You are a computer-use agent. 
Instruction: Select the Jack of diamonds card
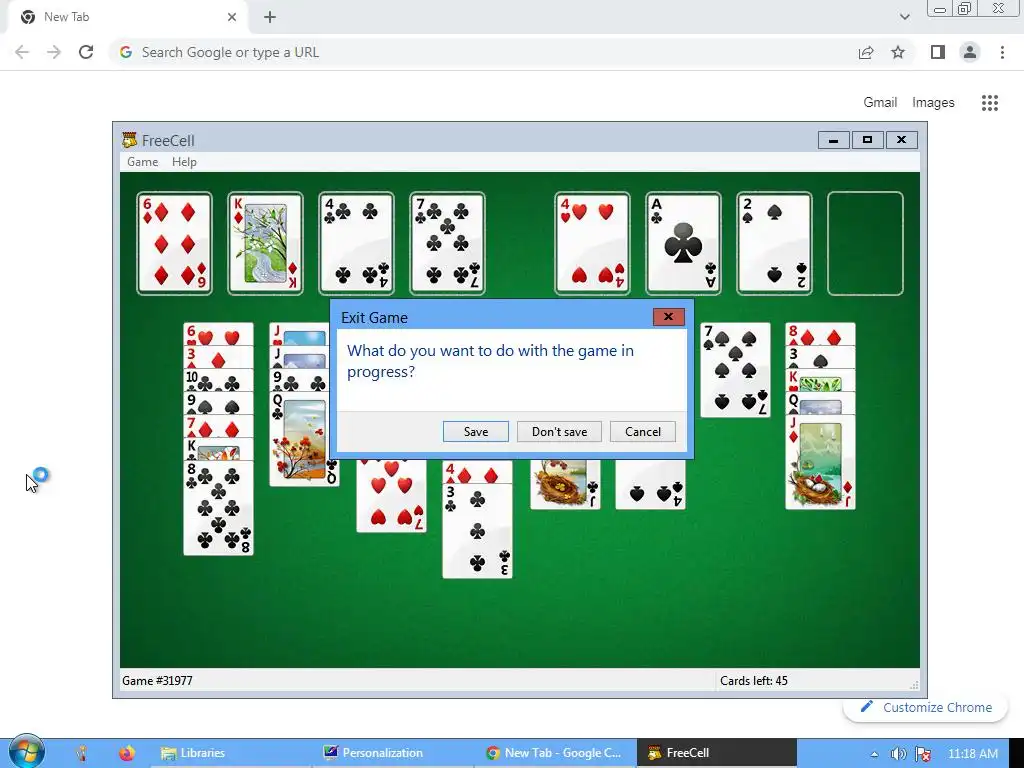pyautogui.click(x=820, y=462)
